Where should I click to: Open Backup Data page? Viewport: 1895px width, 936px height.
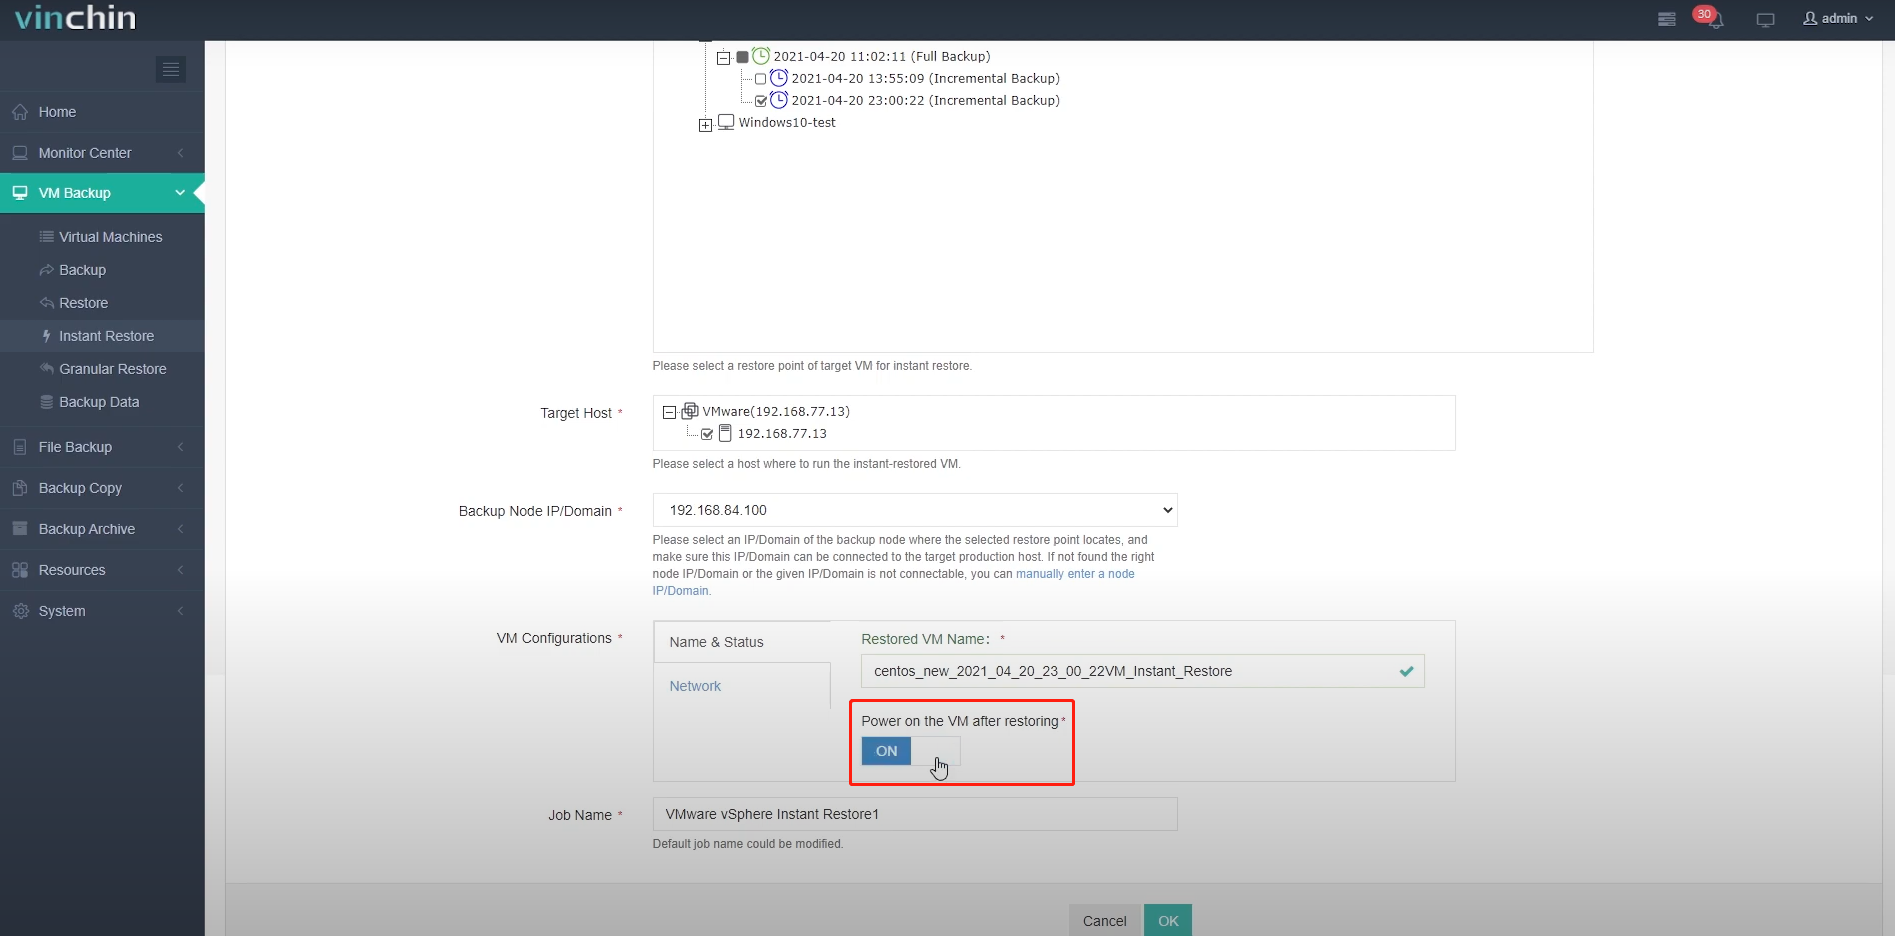click(99, 402)
